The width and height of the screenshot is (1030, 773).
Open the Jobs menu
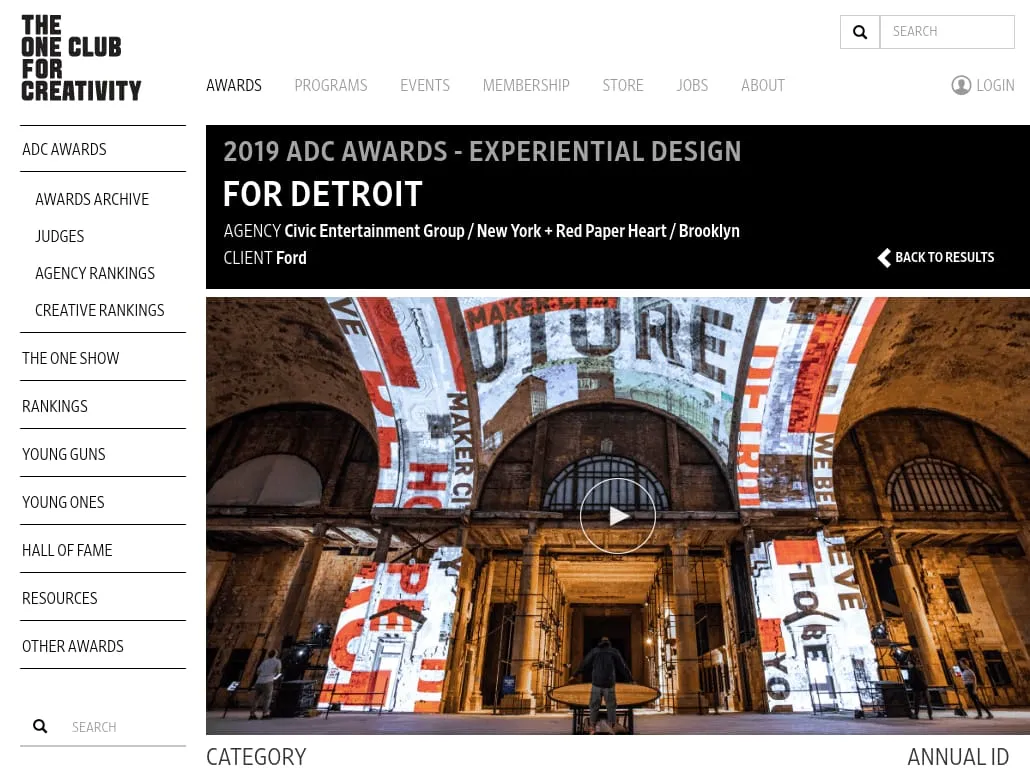click(692, 85)
